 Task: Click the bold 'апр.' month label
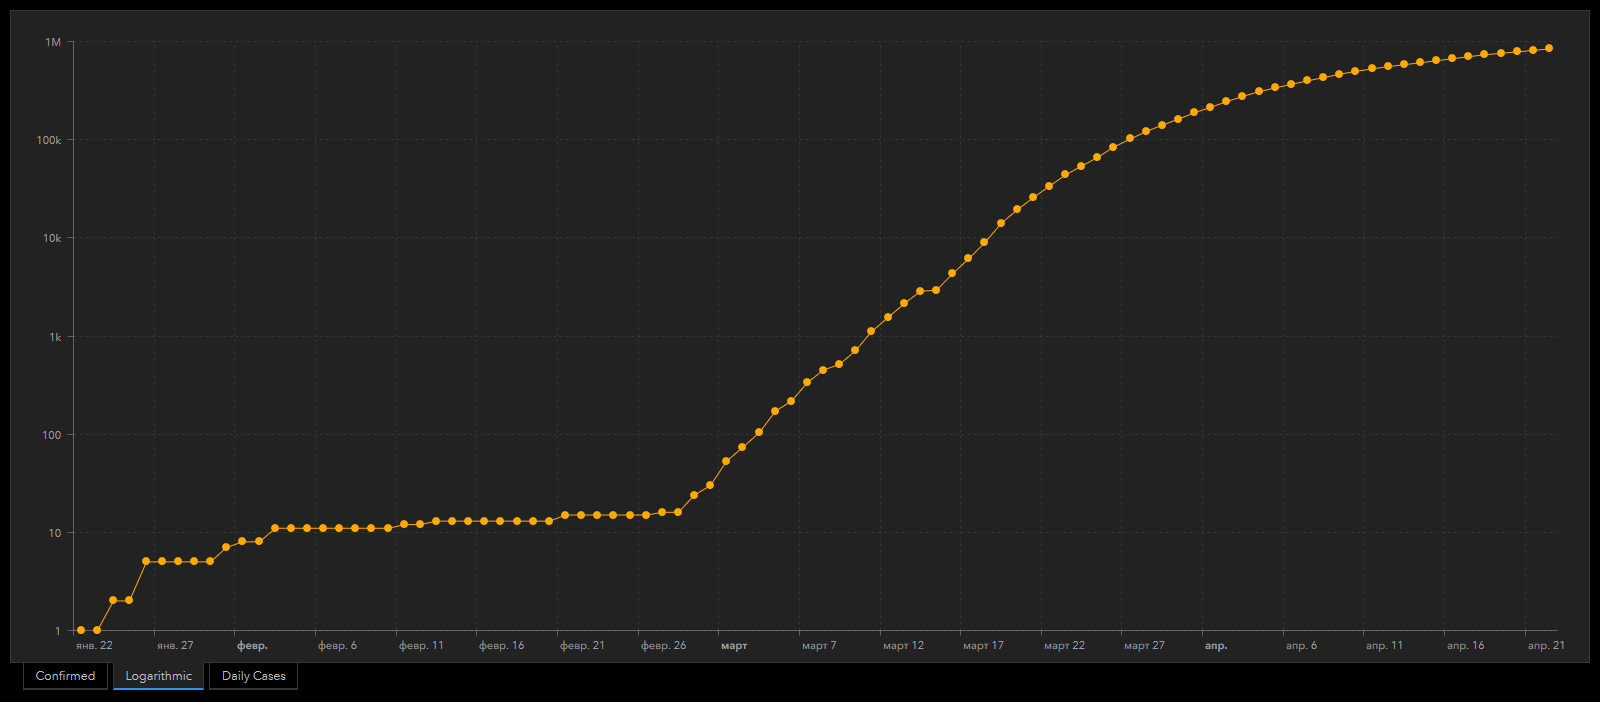1216,646
